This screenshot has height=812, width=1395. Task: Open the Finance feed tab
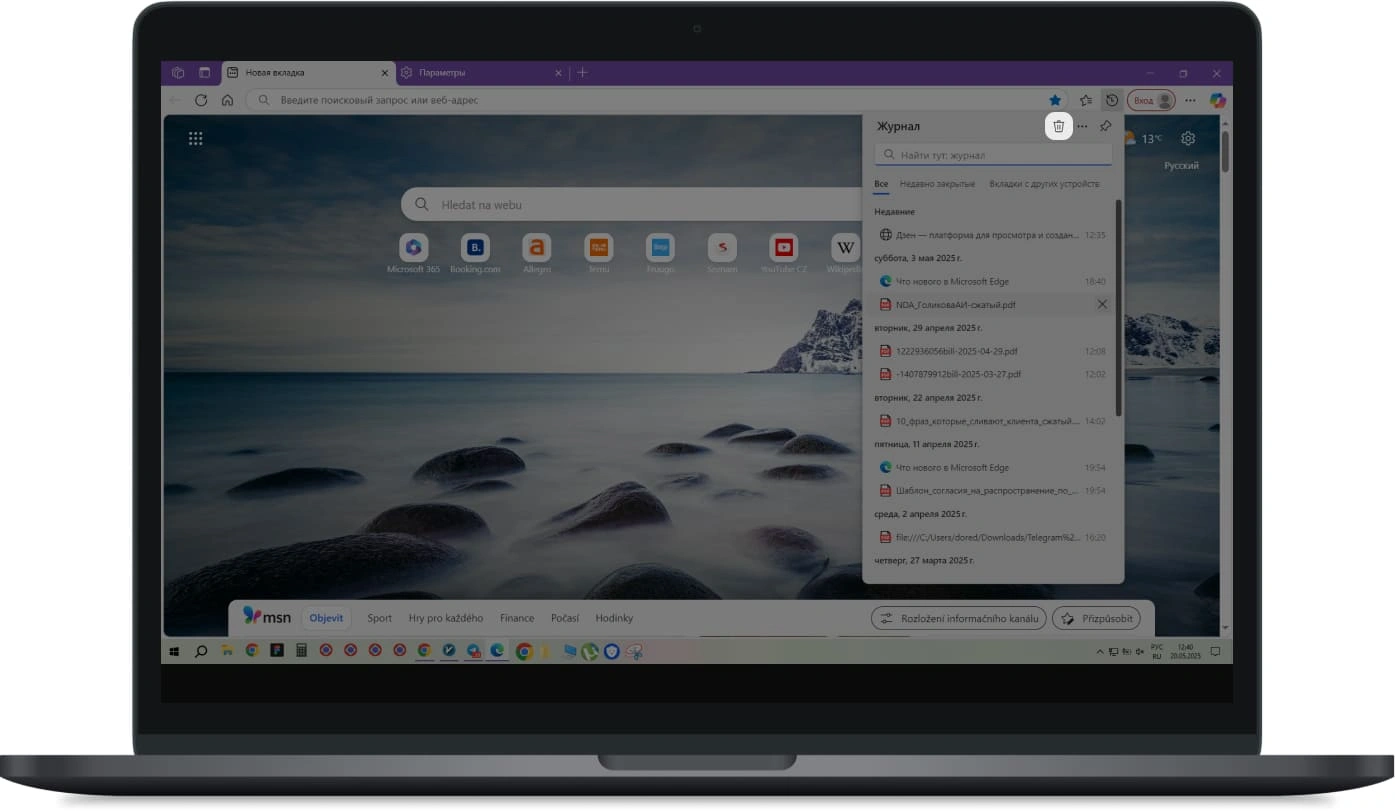click(517, 618)
